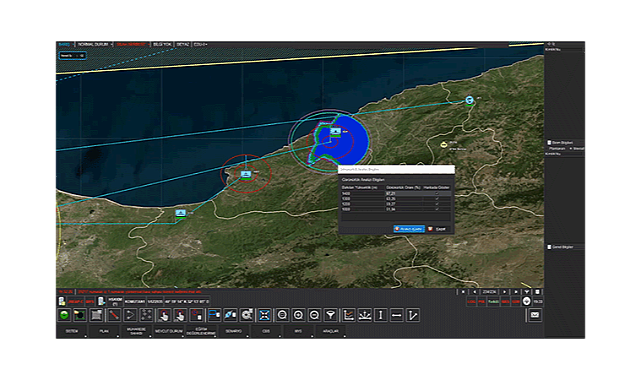
Task: Click the BEYAZ field in top bar
Action: pos(183,44)
